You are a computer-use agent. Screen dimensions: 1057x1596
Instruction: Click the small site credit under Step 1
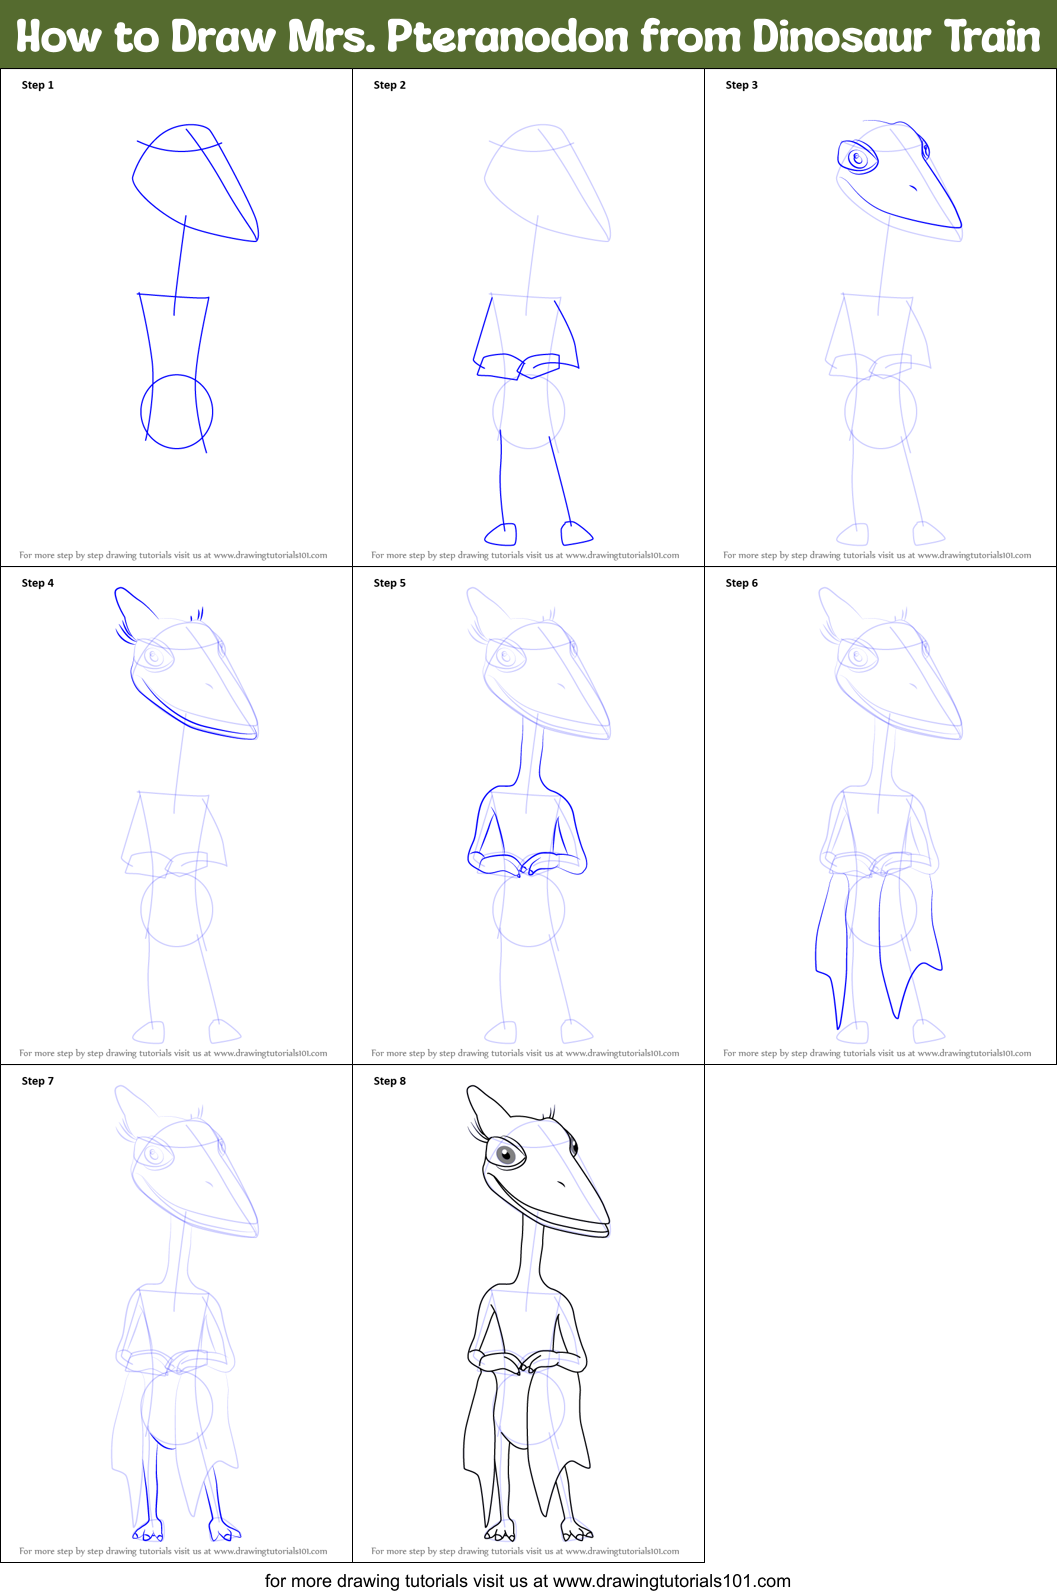coord(173,555)
